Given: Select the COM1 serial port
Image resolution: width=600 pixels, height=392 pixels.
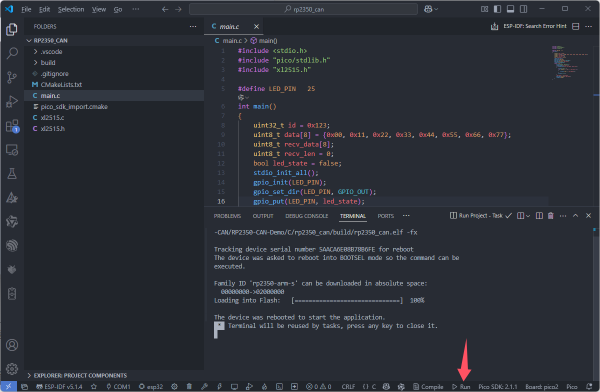Looking at the screenshot, I should (119, 387).
